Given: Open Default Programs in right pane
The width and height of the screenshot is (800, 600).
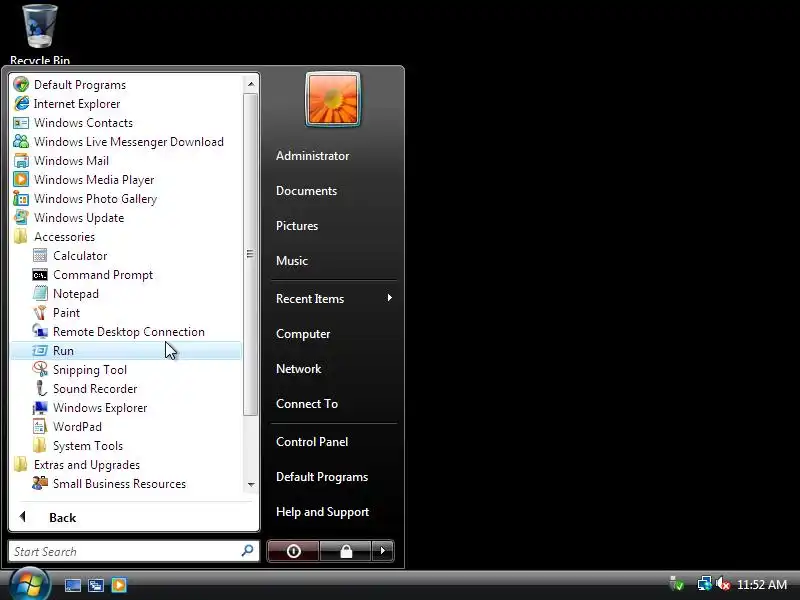Looking at the screenshot, I should 321,477.
